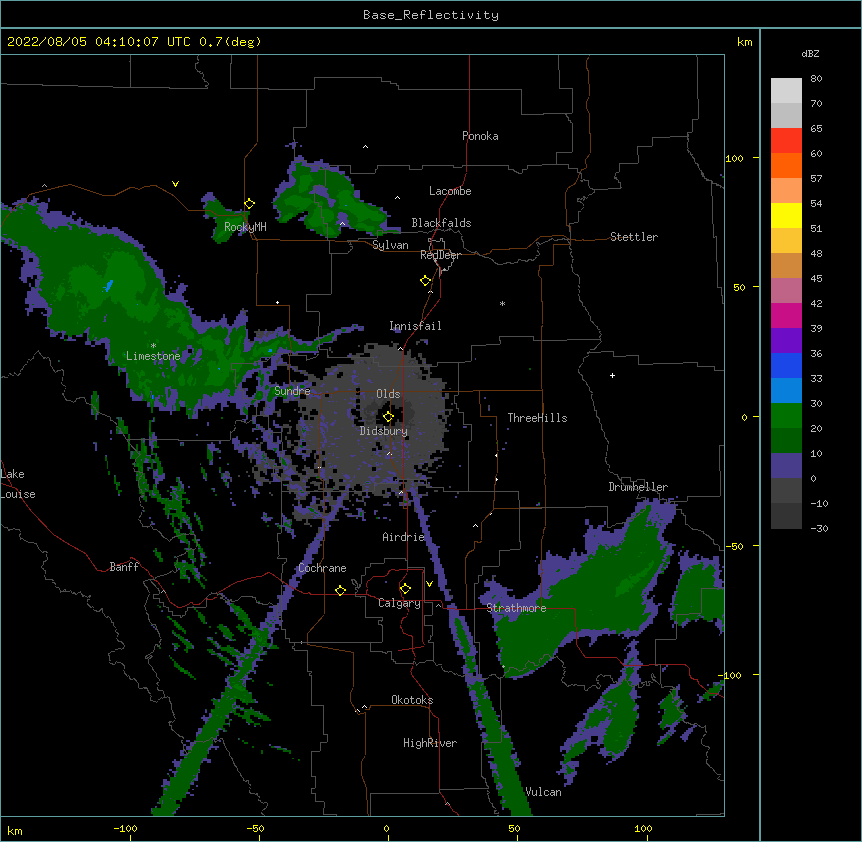862x842 pixels.
Task: Click the Calgary city label
Action: coord(399,603)
